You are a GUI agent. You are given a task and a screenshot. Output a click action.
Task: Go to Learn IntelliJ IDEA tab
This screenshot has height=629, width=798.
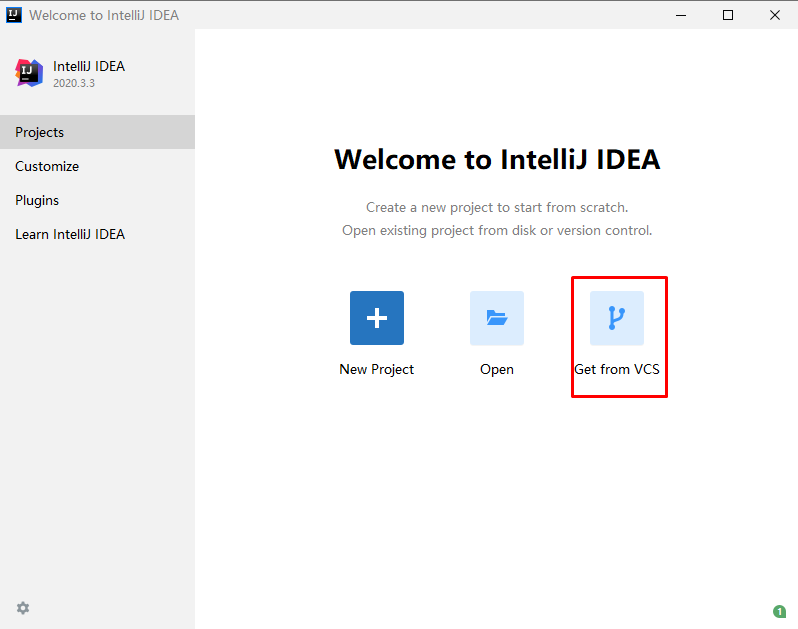97,235
